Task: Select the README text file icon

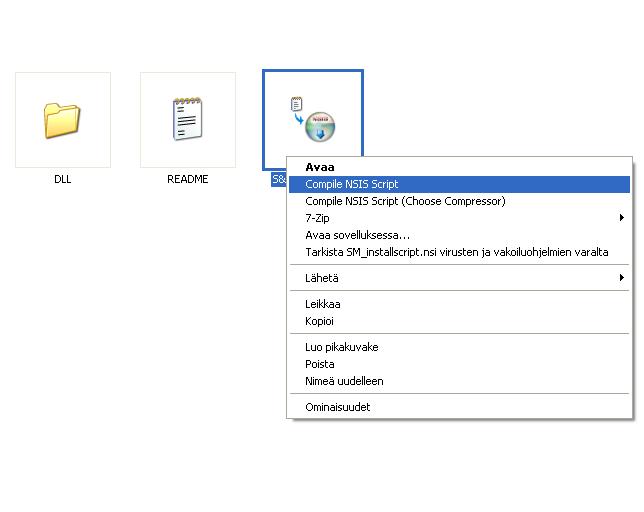Action: [x=188, y=119]
